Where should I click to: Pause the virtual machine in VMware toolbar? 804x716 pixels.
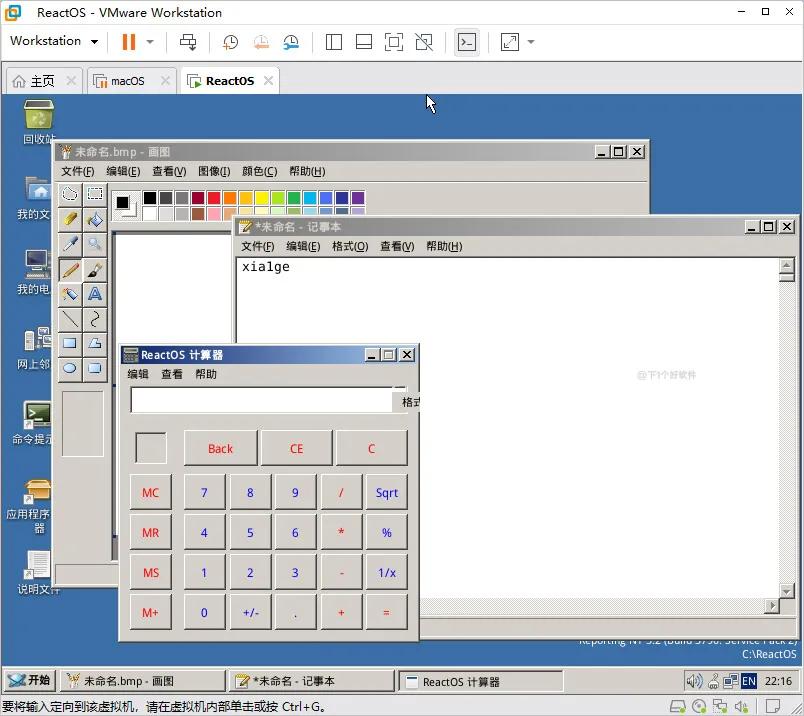point(127,41)
